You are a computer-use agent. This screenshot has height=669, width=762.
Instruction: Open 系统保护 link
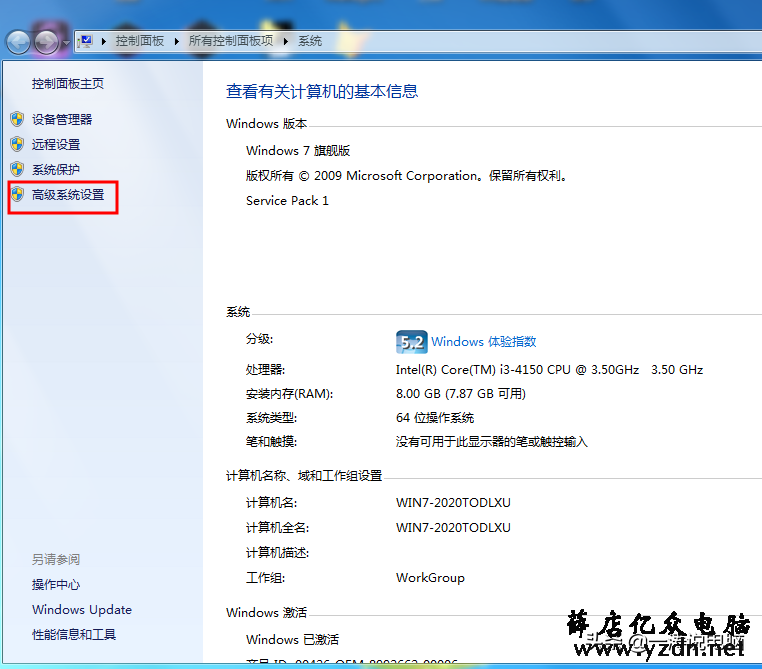(x=56, y=170)
